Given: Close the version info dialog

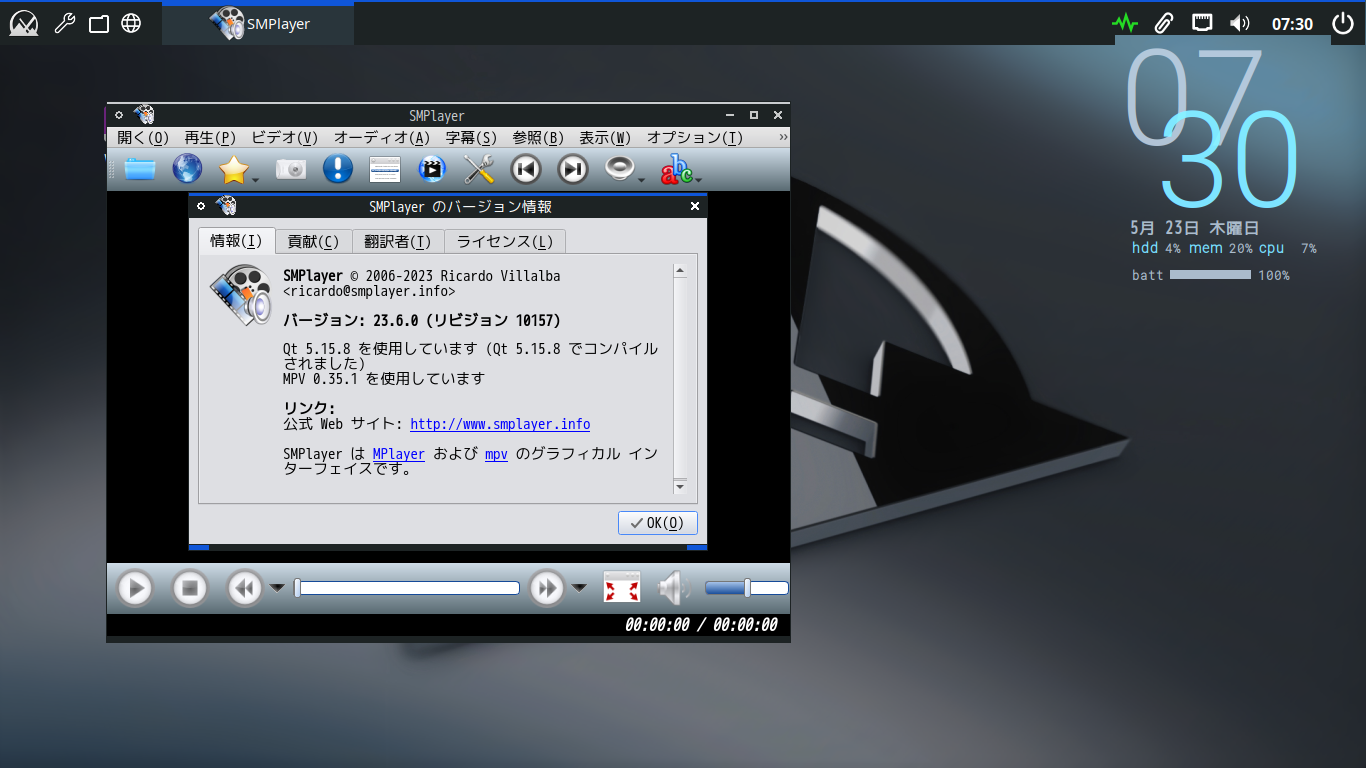Looking at the screenshot, I should [695, 206].
